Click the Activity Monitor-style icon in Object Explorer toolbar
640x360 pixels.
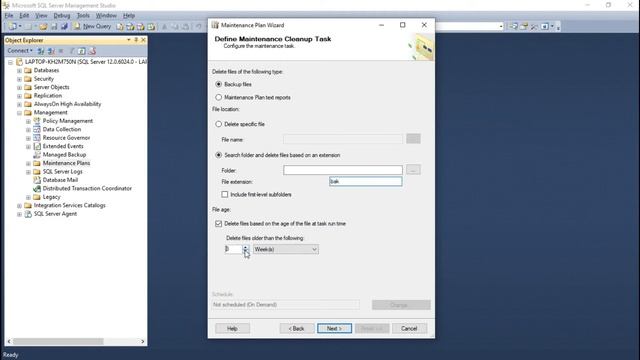pyautogui.click(x=92, y=51)
